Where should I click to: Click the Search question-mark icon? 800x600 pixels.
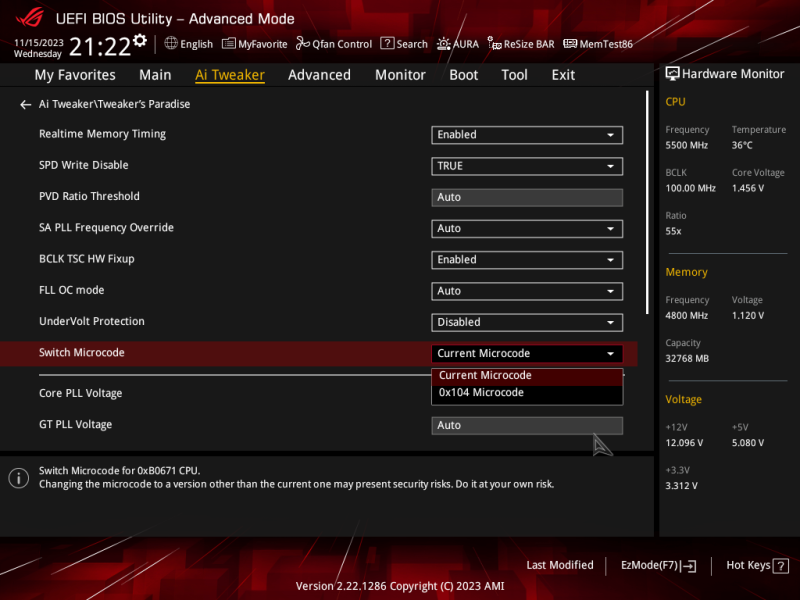pos(387,43)
